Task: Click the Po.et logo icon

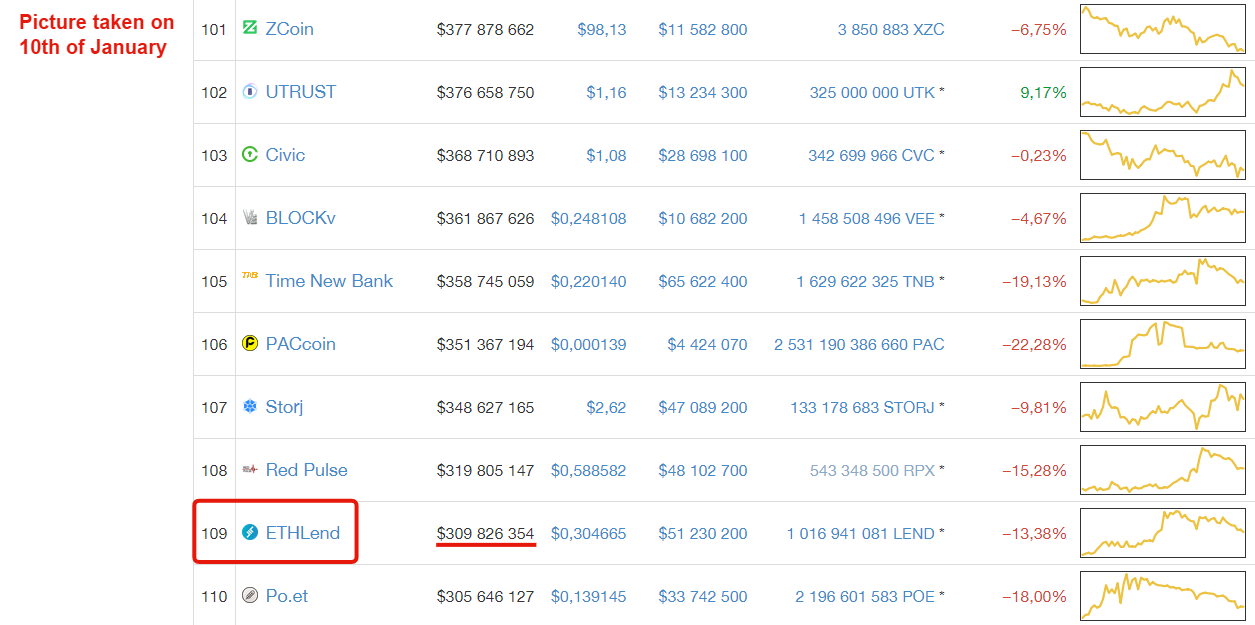Action: coord(250,596)
